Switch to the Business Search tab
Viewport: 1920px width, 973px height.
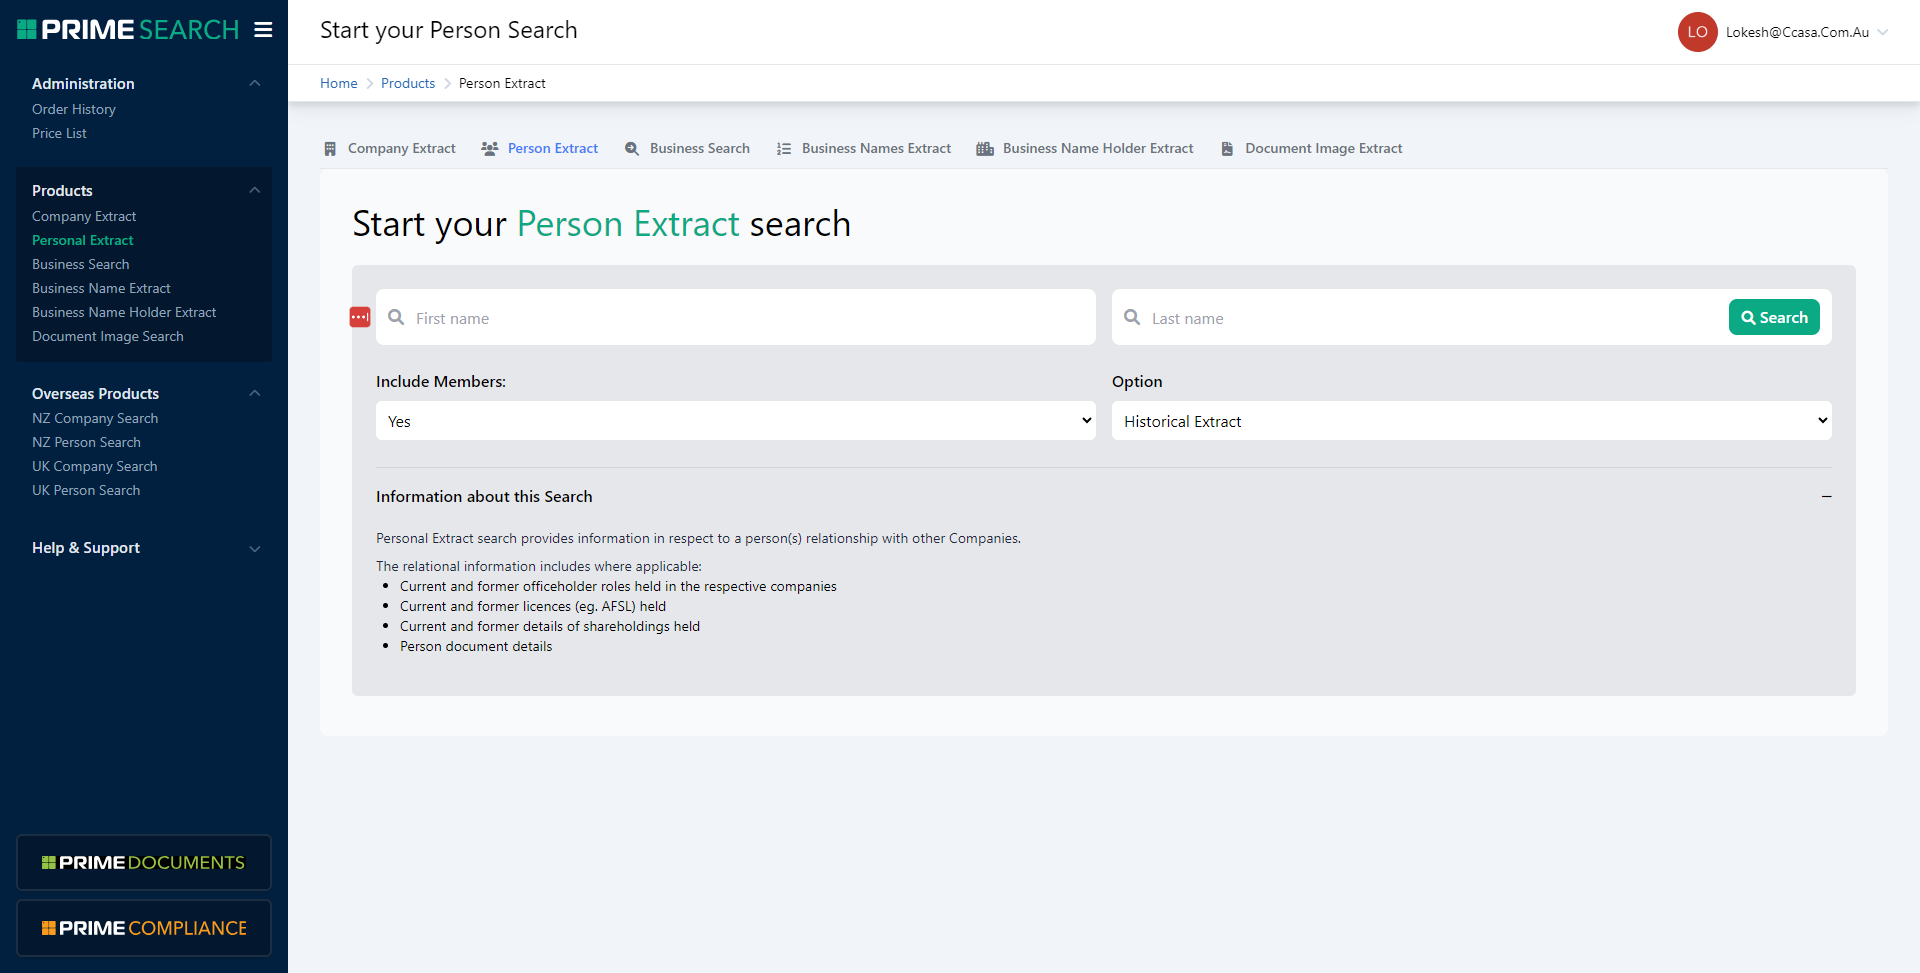click(688, 149)
